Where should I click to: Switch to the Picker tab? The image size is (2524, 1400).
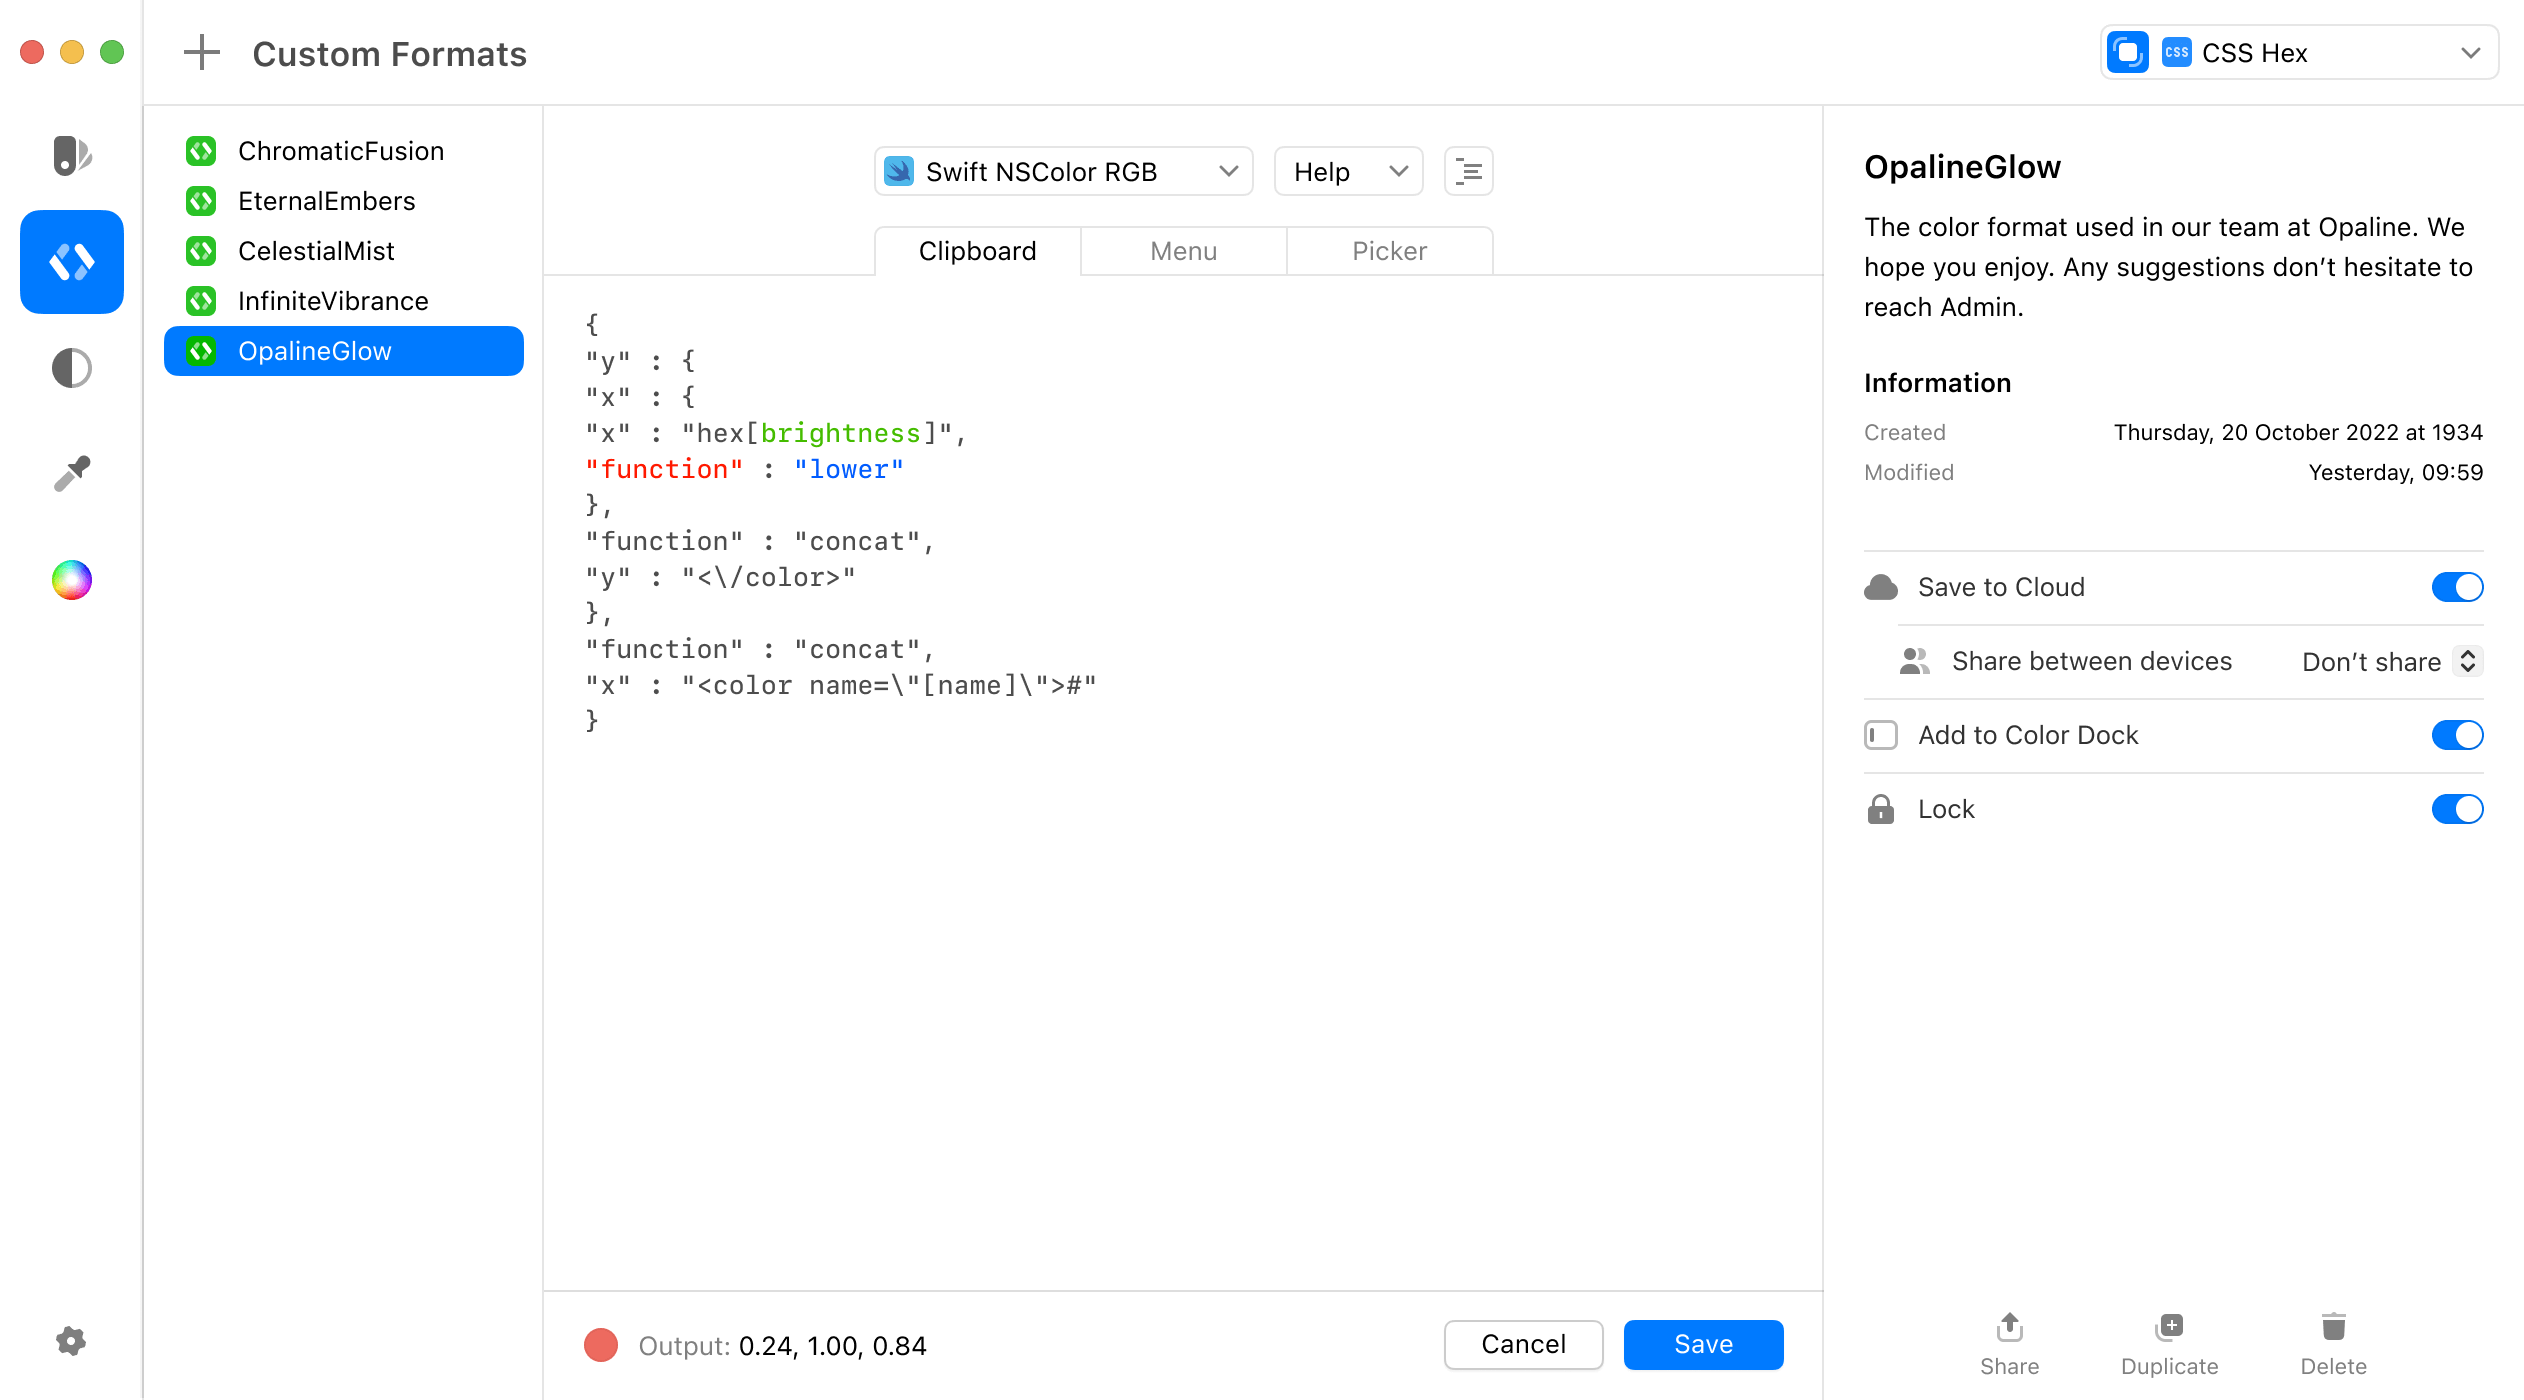click(1390, 251)
